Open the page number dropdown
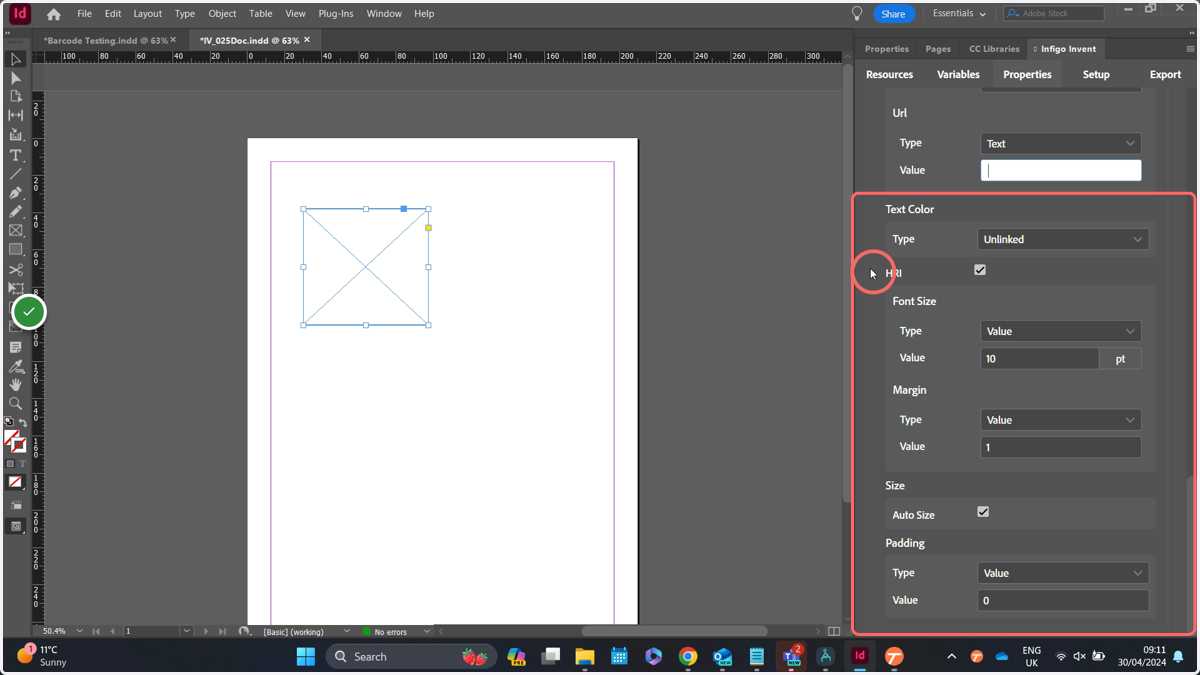The width and height of the screenshot is (1200, 675). 186,631
